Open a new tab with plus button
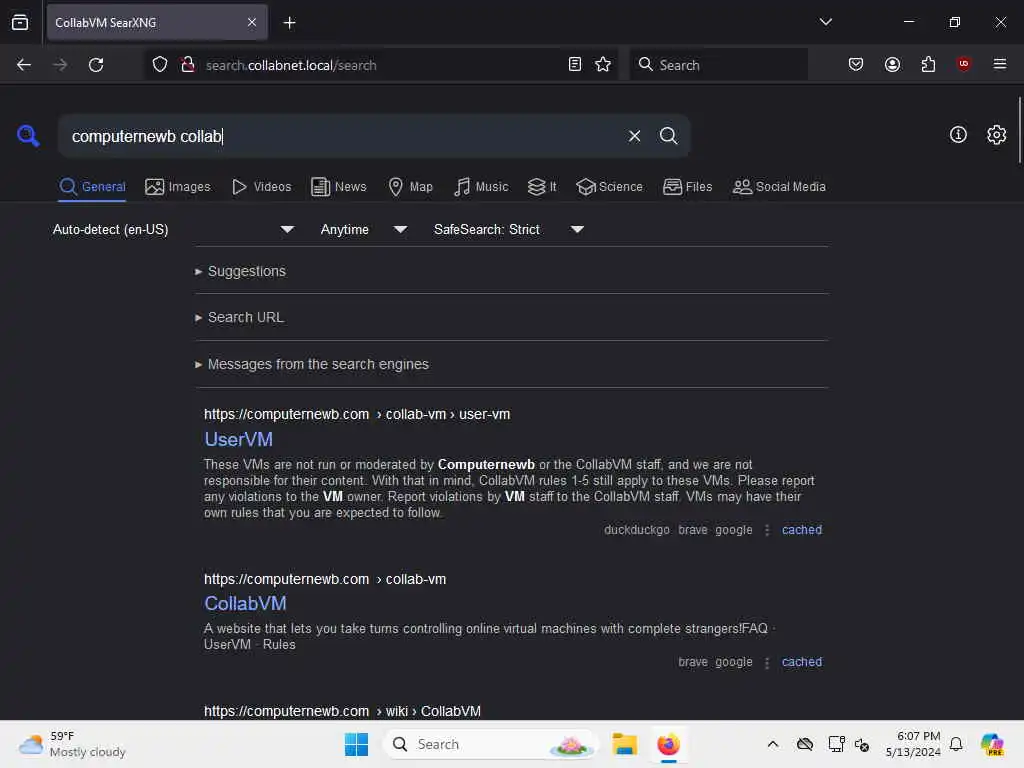The image size is (1024, 768). pos(289,23)
